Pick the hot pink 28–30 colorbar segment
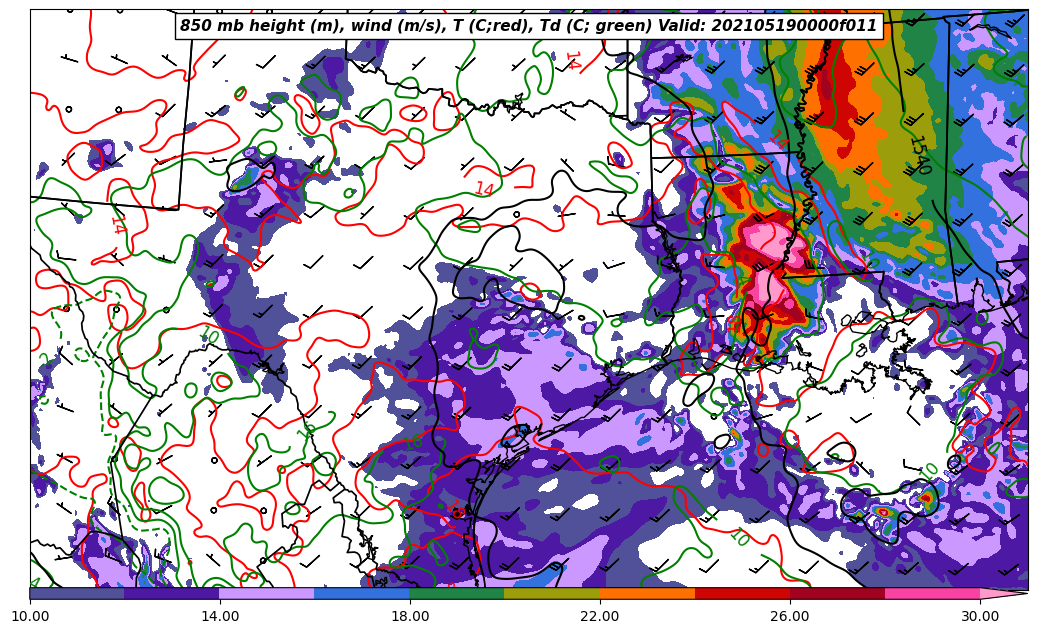The width and height of the screenshot is (1037, 633). coord(932,593)
